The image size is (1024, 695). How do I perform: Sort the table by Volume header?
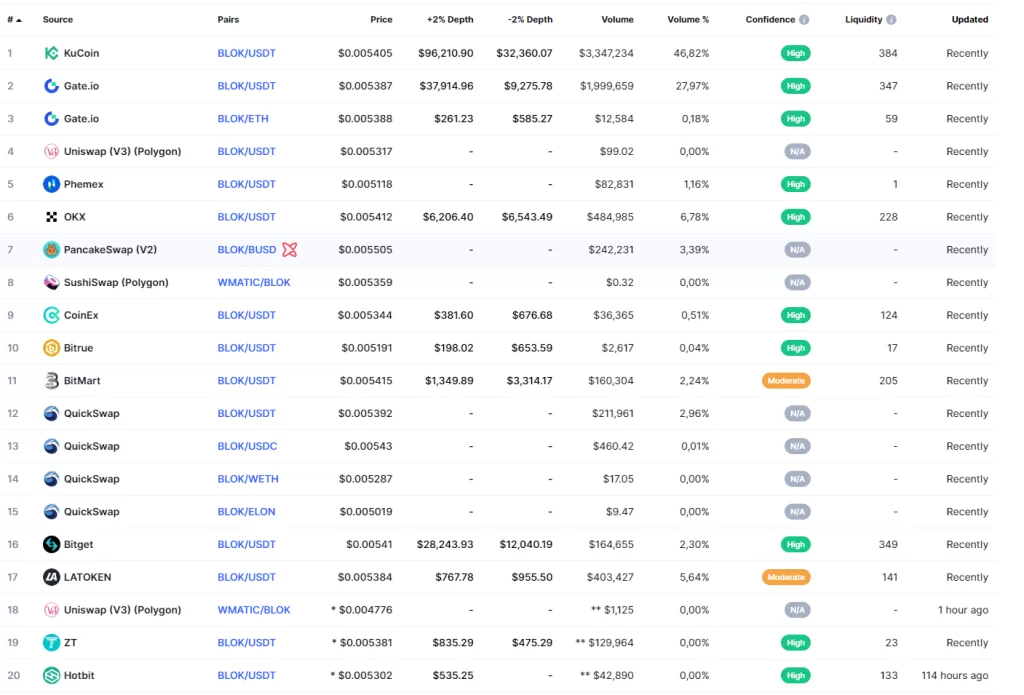[x=617, y=20]
